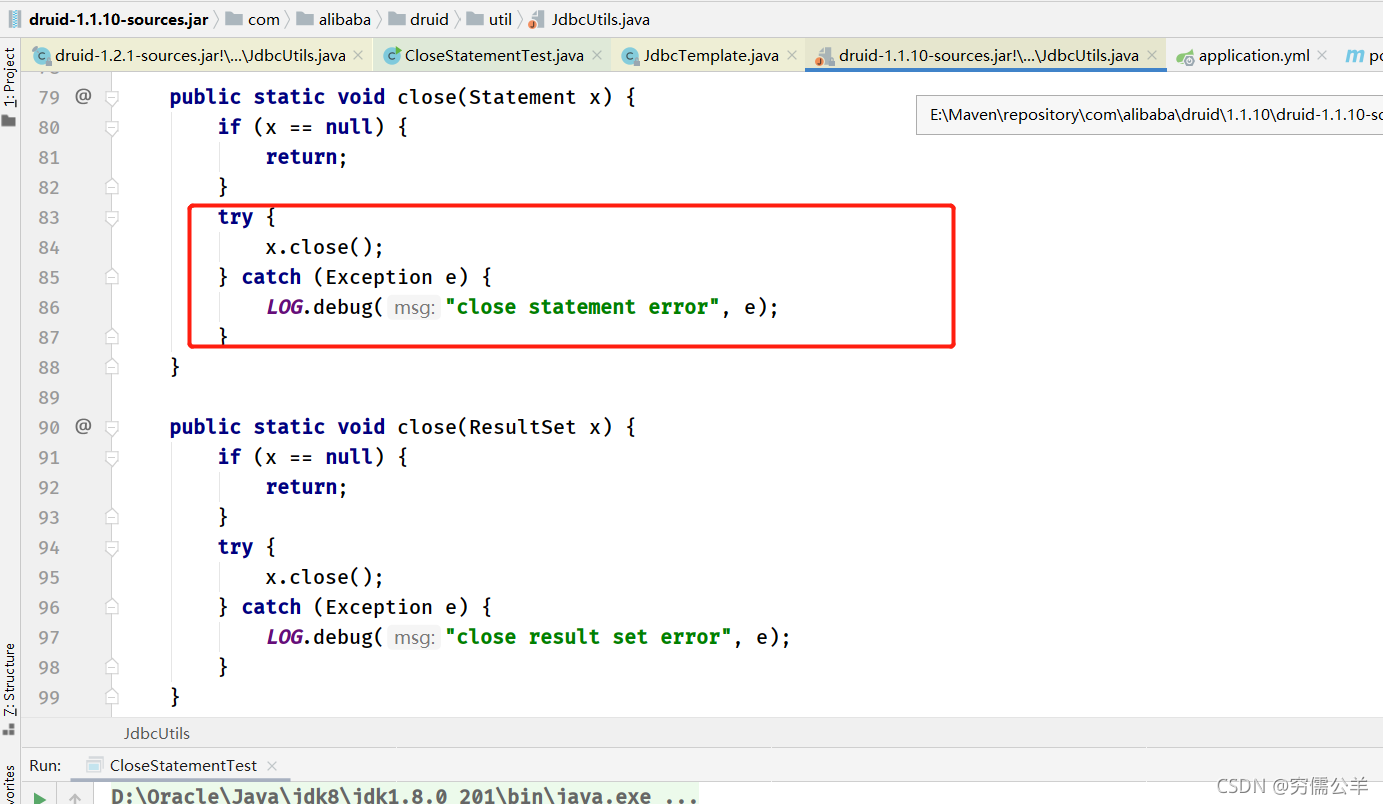This screenshot has height=804, width=1383.
Task: Collapse the try block at line 83
Action: point(112,217)
